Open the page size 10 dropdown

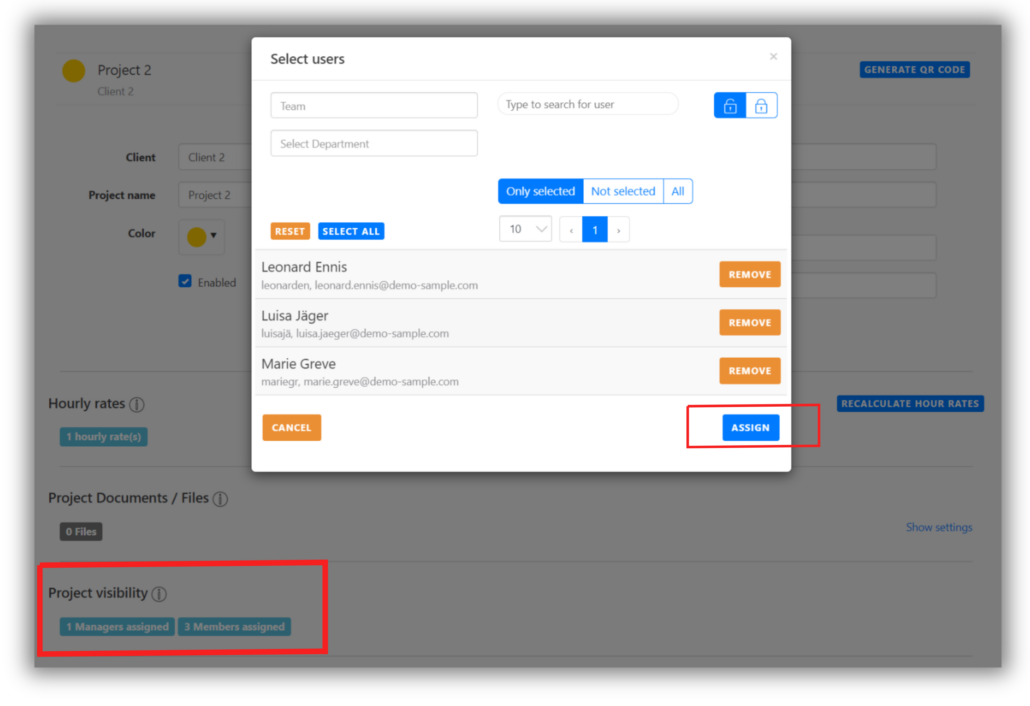[525, 230]
